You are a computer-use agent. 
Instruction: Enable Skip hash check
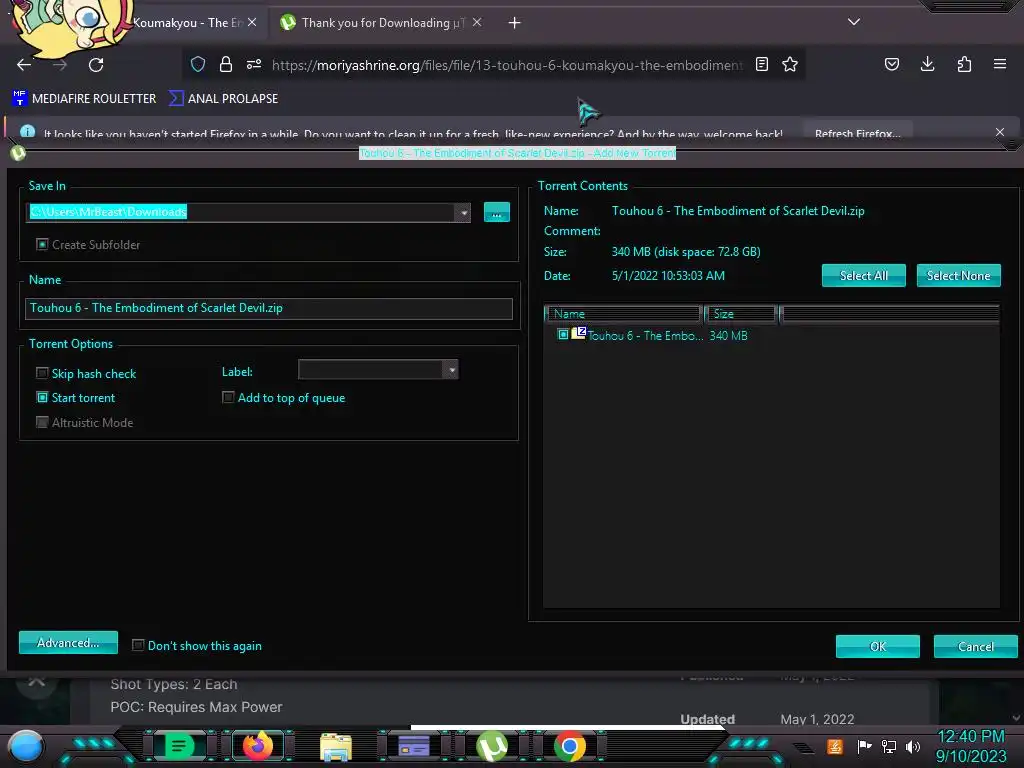(x=42, y=373)
